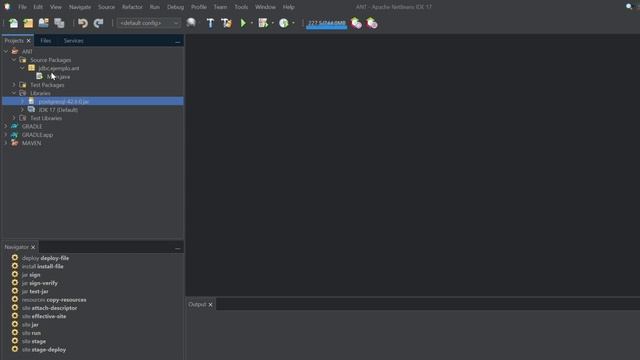Viewport: 640px width, 360px height.
Task: Close the Output tab
Action: [211, 304]
